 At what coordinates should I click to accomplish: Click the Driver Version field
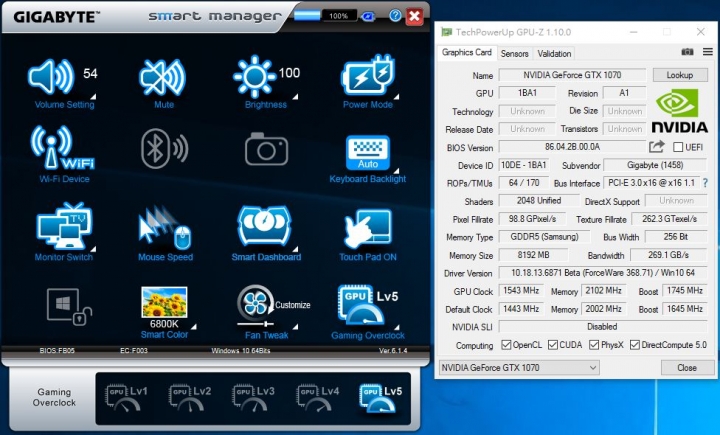603,273
